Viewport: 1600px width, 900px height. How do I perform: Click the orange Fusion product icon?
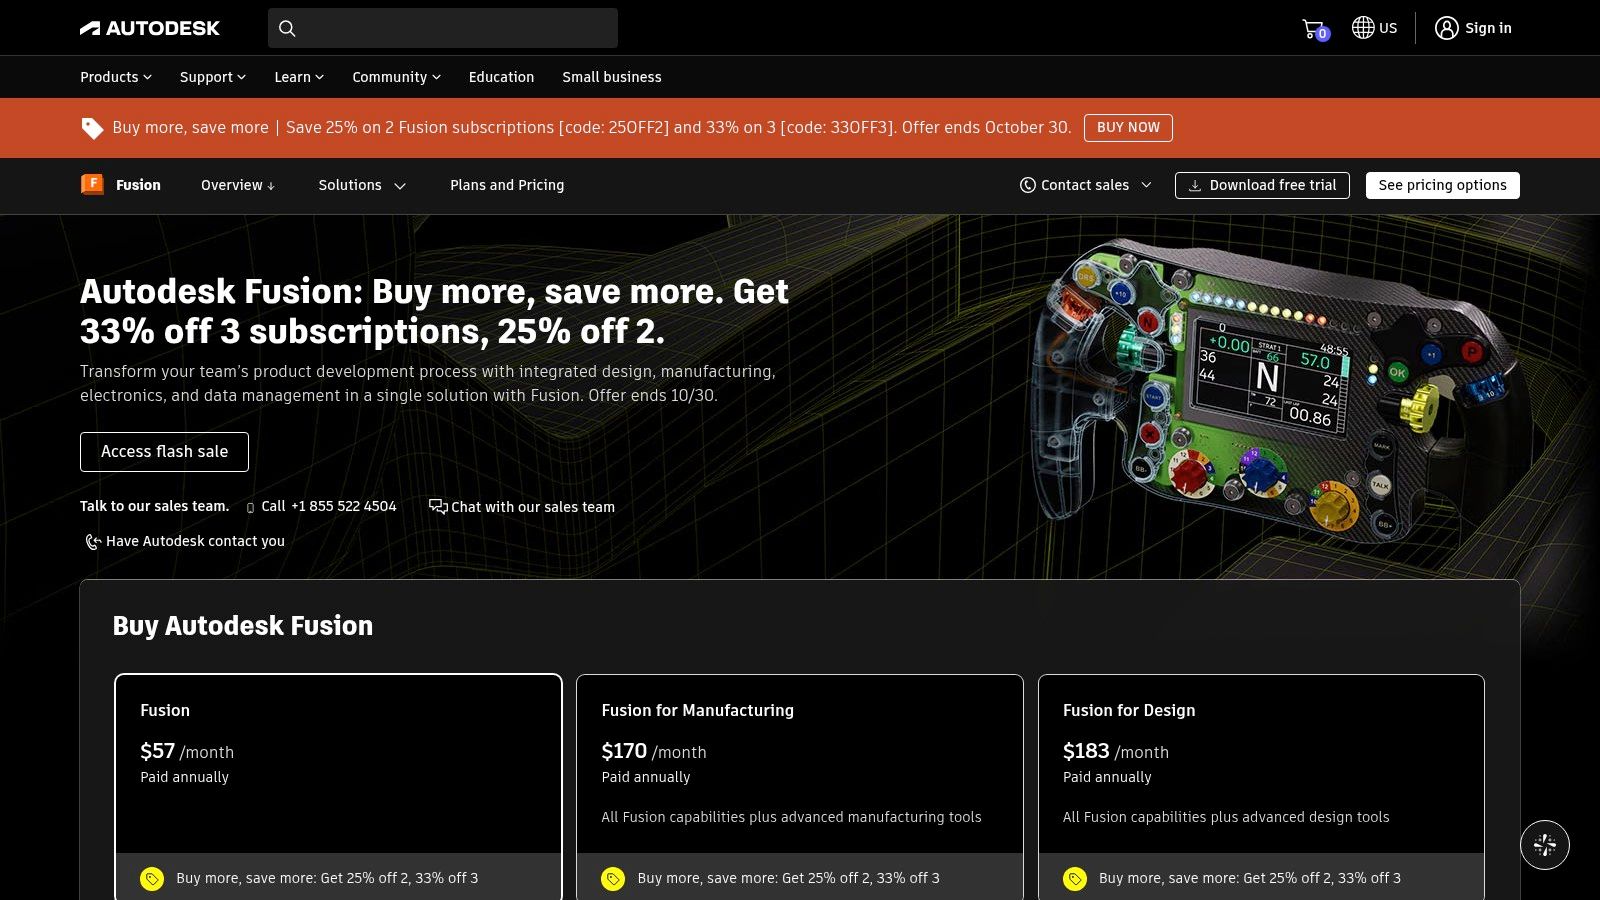[92, 184]
